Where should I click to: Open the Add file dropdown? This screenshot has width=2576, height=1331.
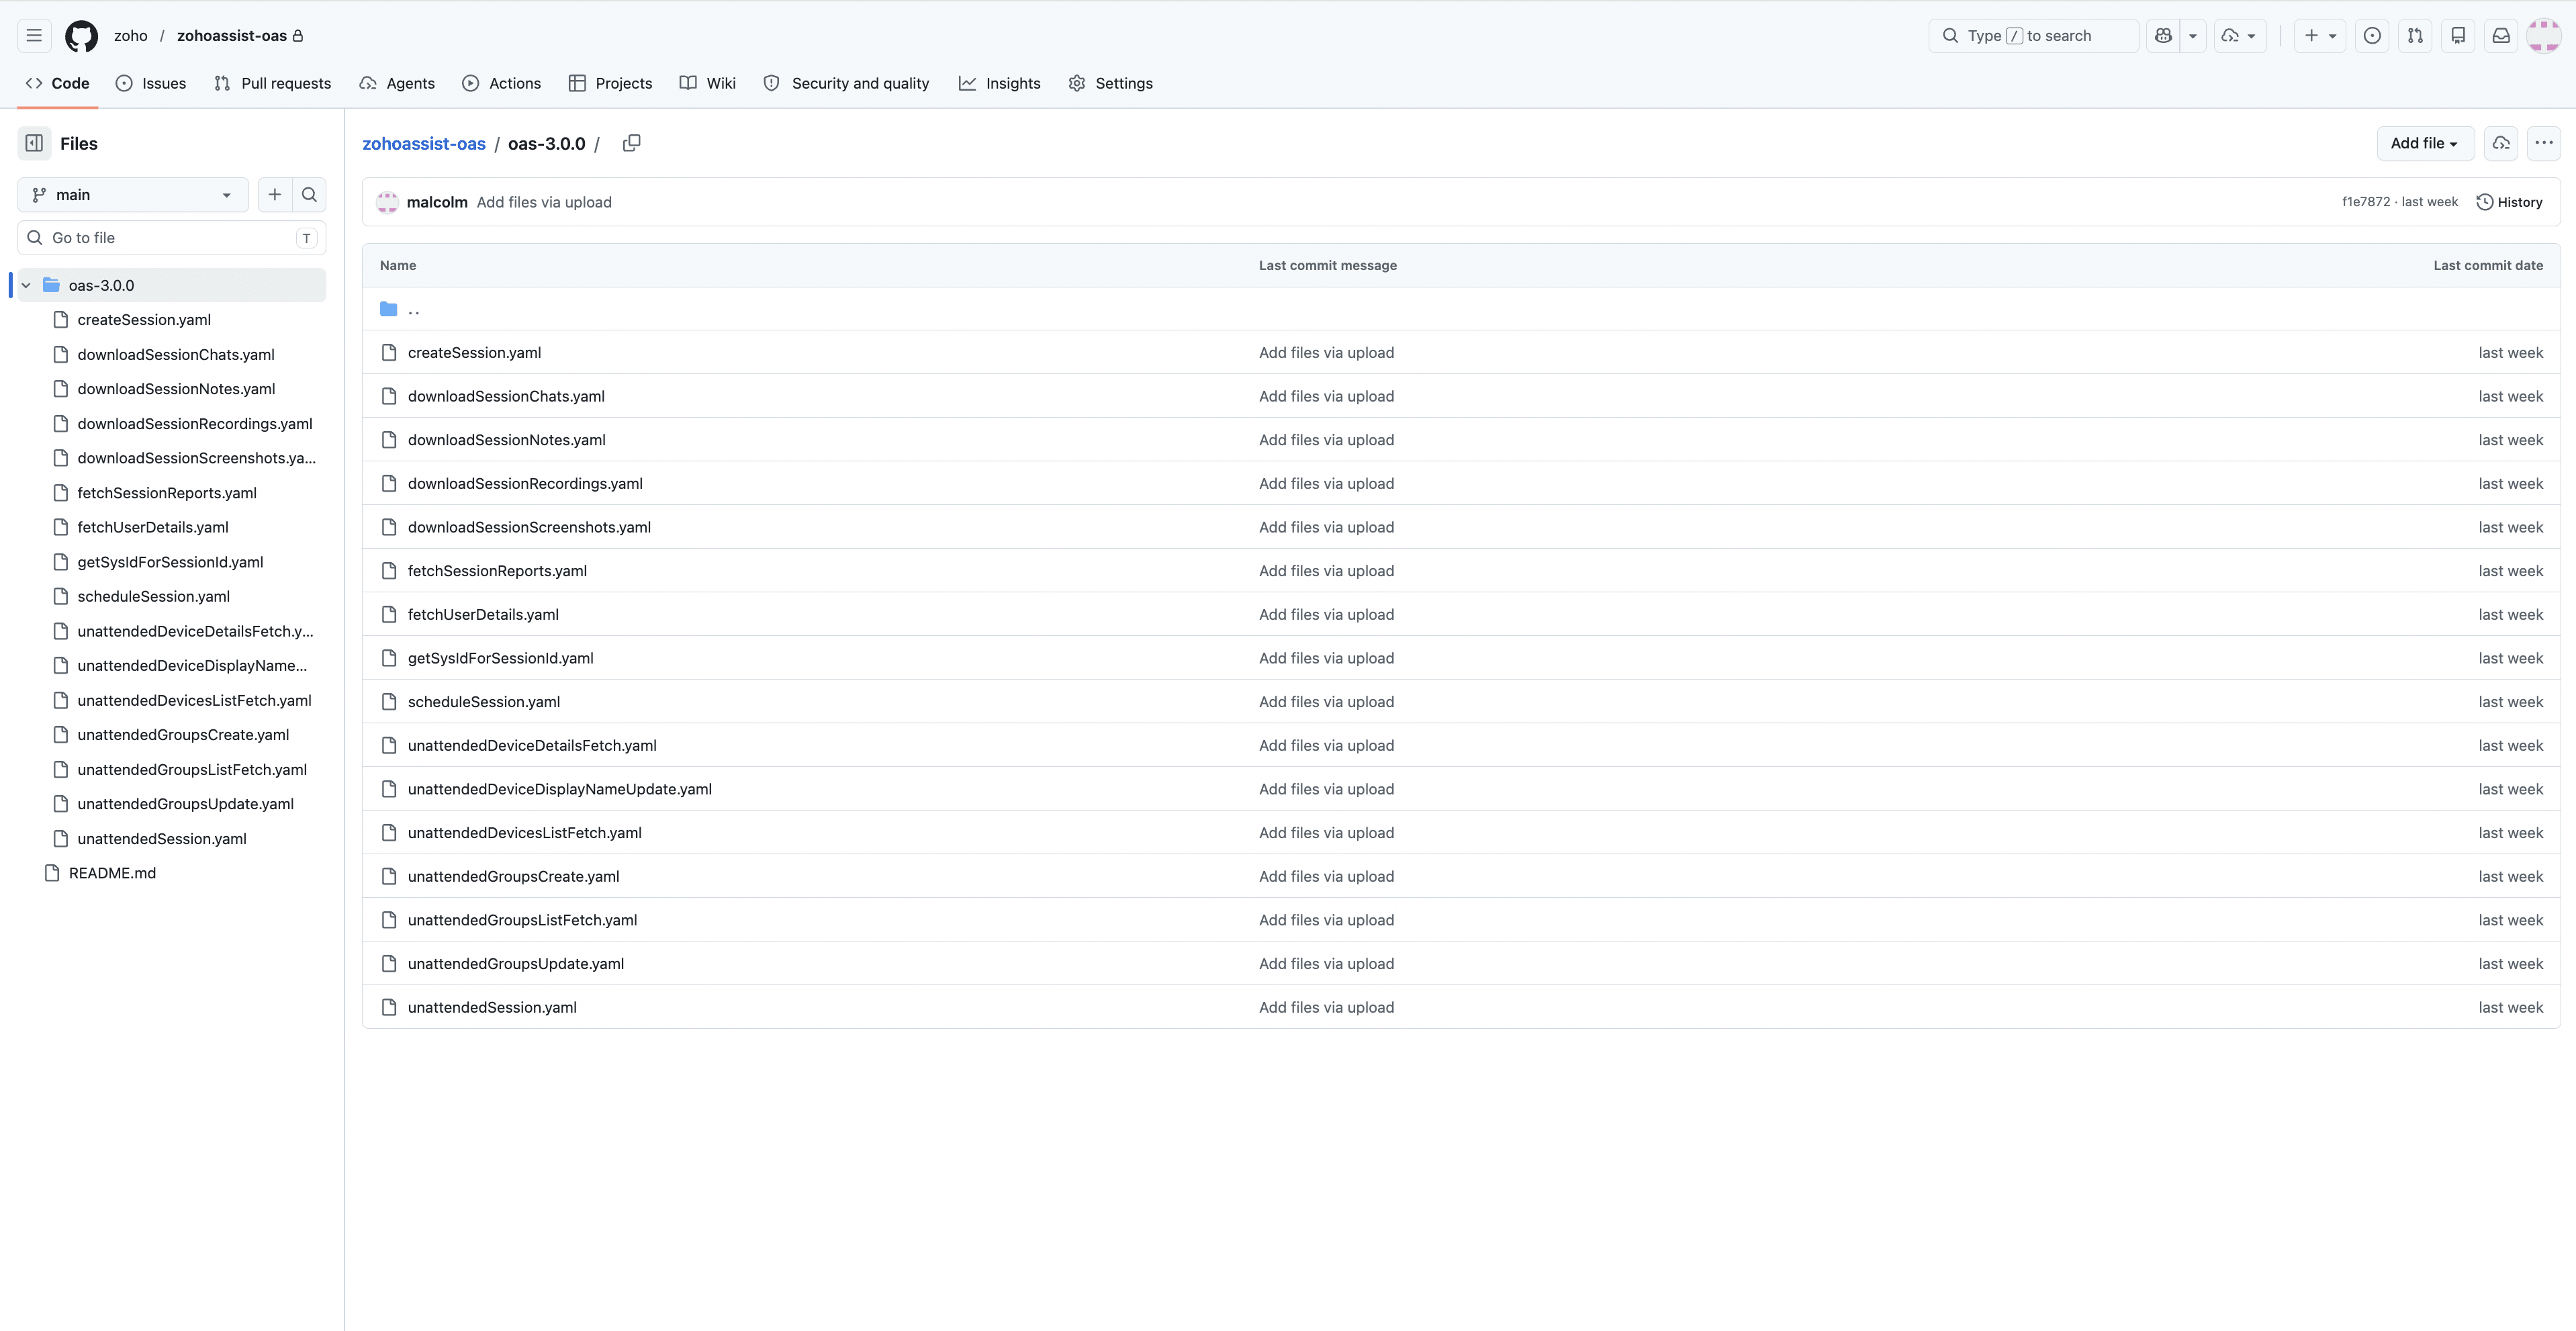pos(2425,143)
